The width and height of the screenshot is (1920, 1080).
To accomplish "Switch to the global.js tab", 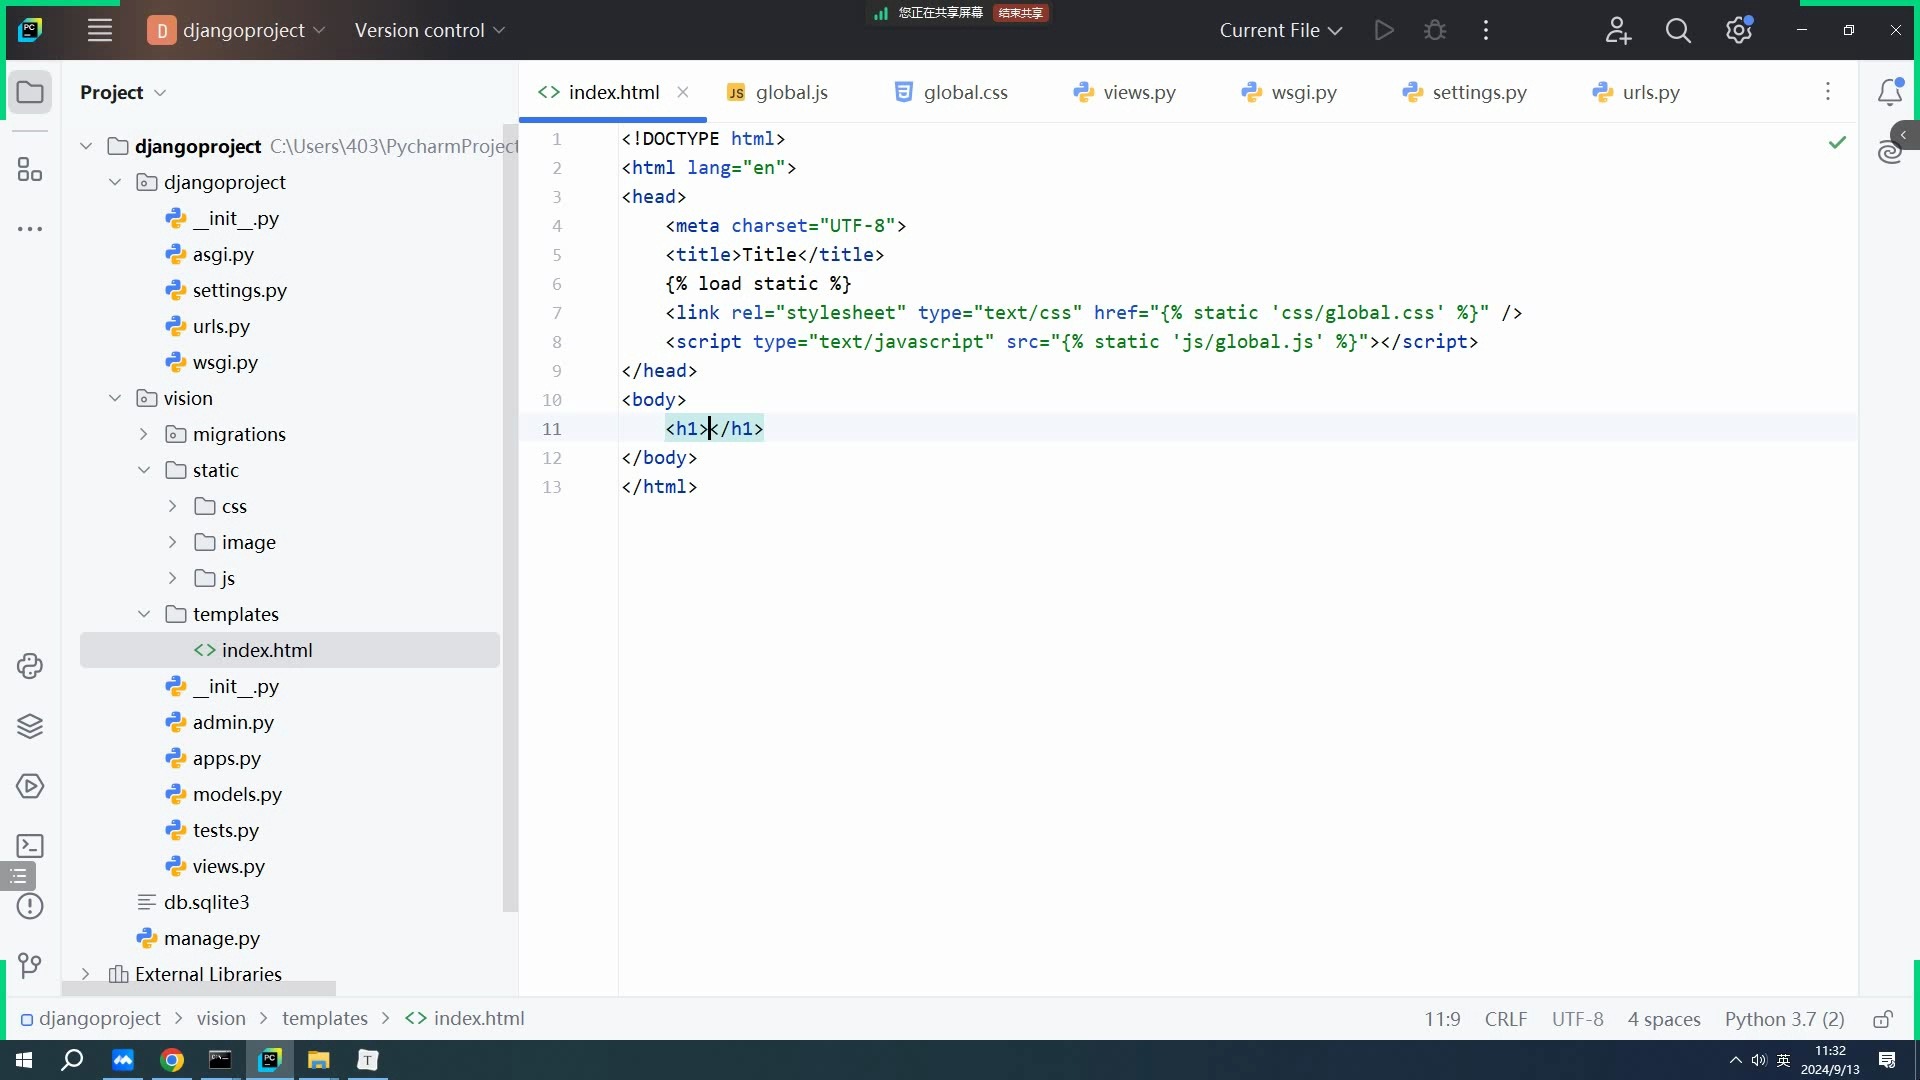I will coord(779,92).
